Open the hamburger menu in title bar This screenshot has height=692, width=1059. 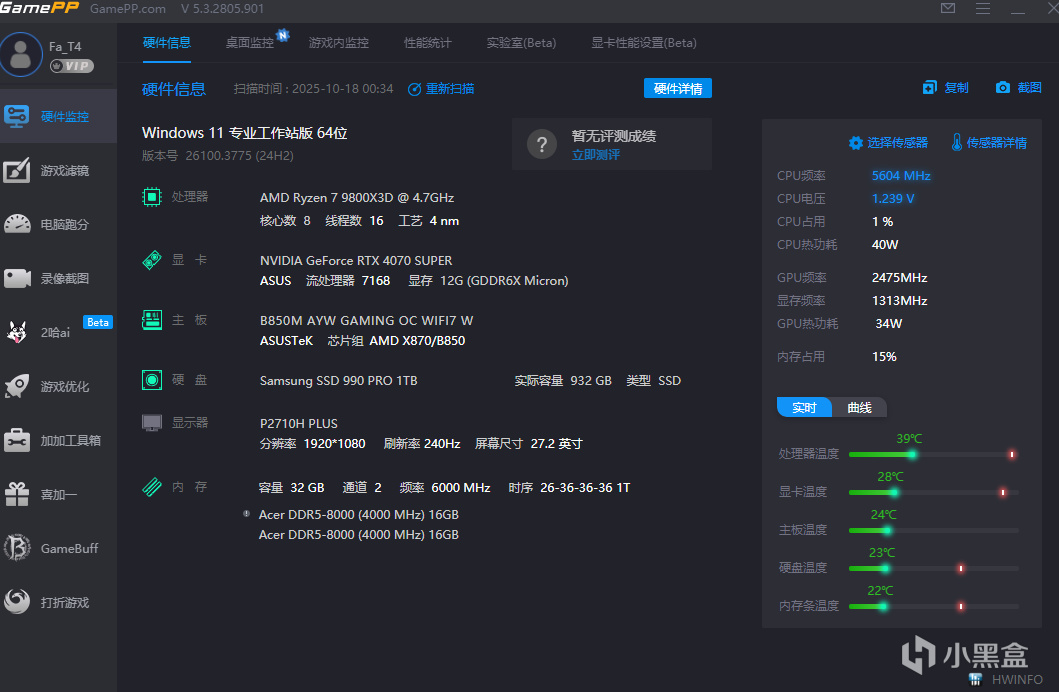pos(983,8)
